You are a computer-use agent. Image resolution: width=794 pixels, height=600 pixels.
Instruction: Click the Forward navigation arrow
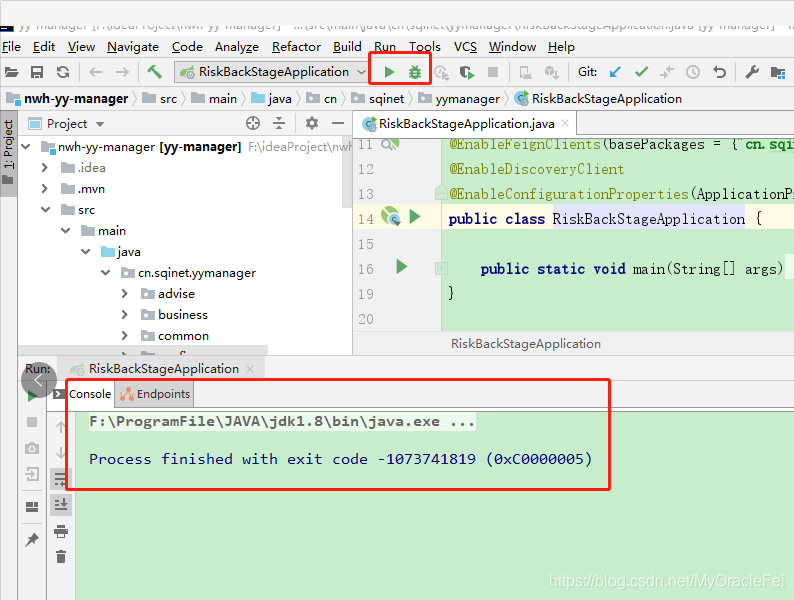pos(122,72)
